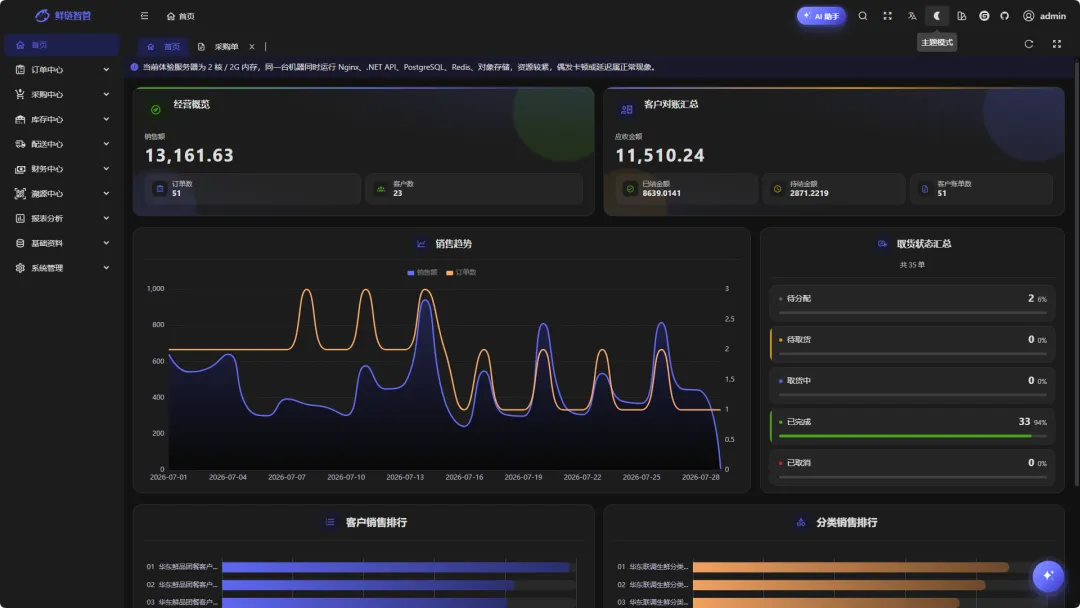
Task: Open the search magnifier icon
Action: [862, 16]
